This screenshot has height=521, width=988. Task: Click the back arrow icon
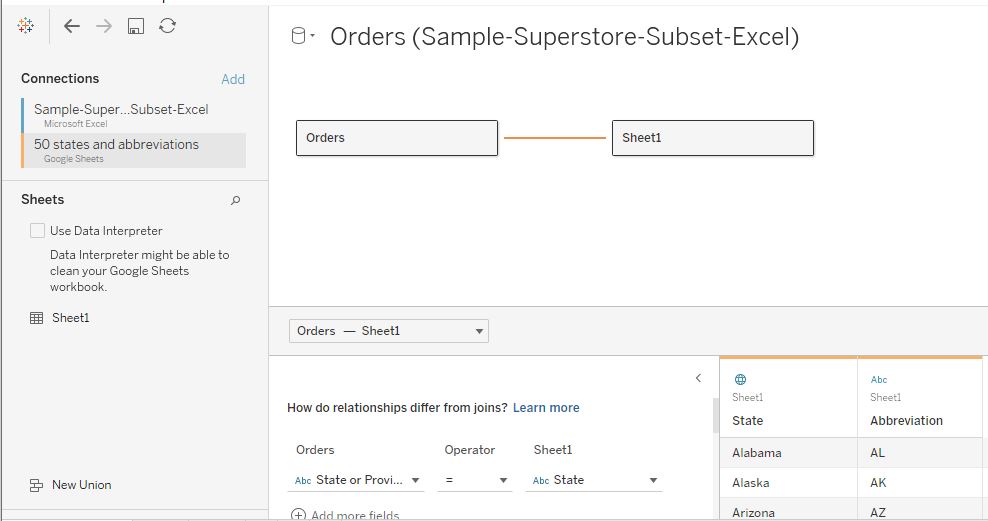click(x=72, y=26)
